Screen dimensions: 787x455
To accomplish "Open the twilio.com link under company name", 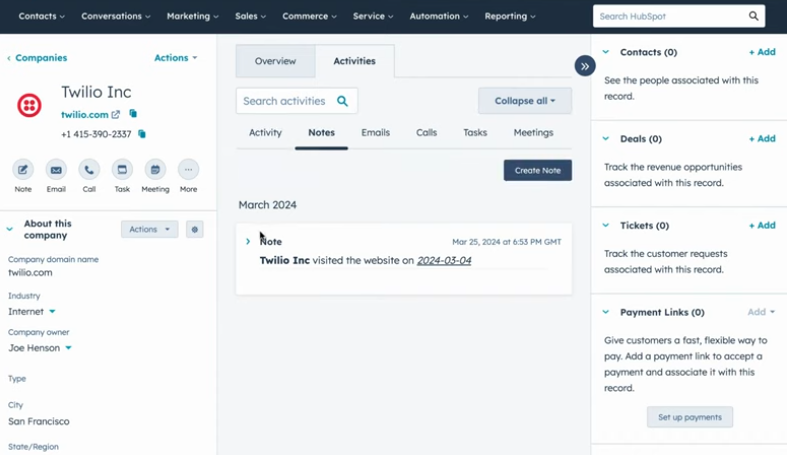I will [x=85, y=115].
